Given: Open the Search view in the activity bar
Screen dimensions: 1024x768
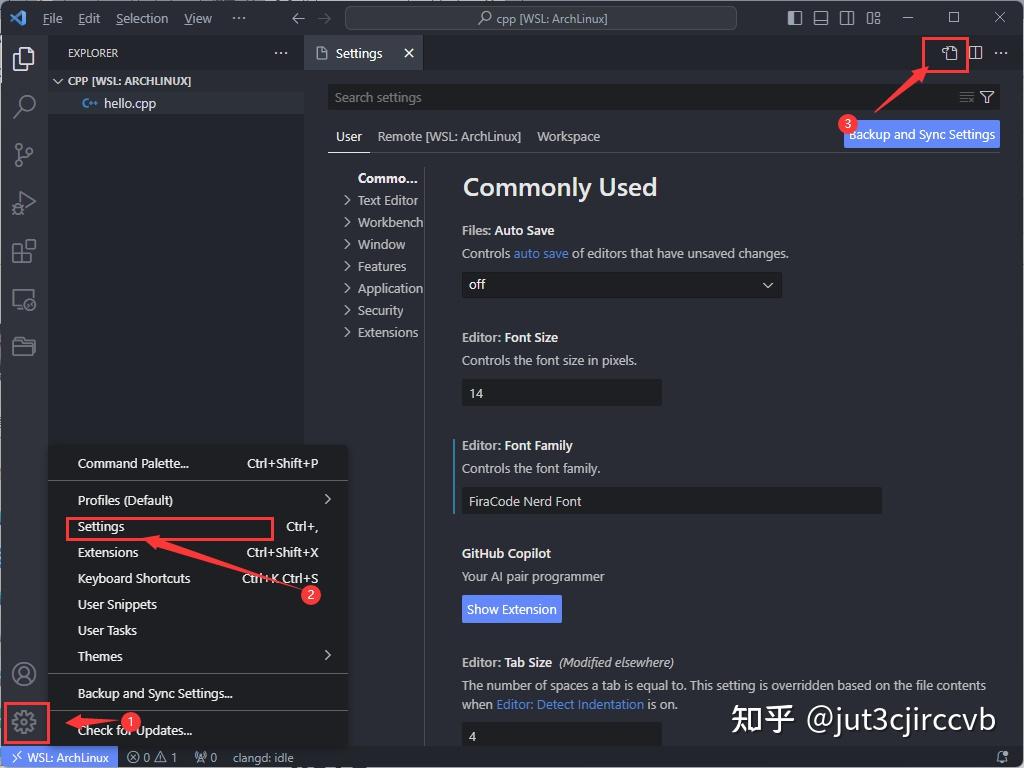Looking at the screenshot, I should tap(26, 106).
